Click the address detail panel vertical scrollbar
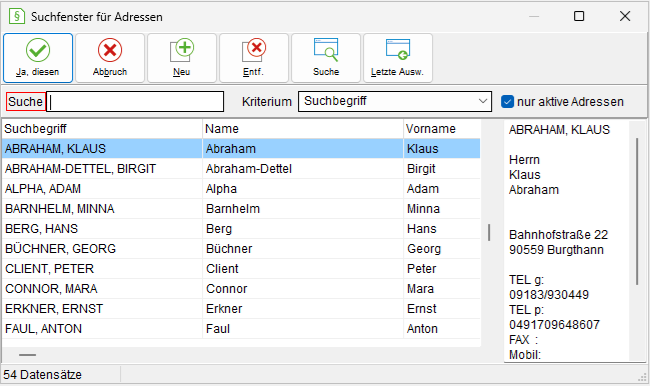The height and width of the screenshot is (386, 650). click(x=637, y=211)
